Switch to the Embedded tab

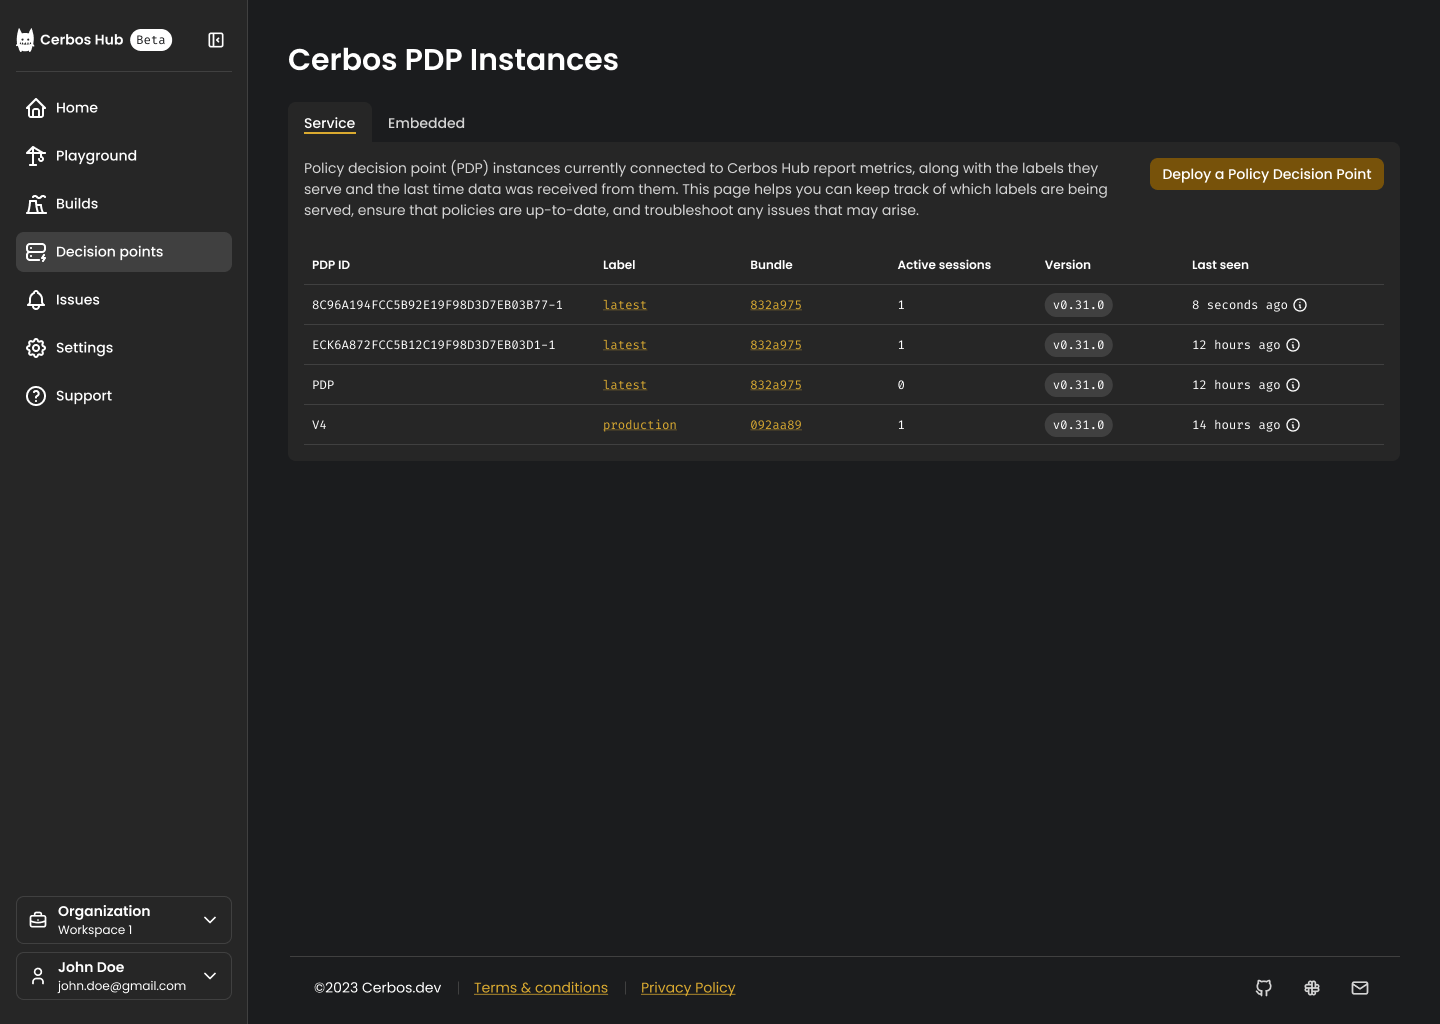tap(426, 122)
